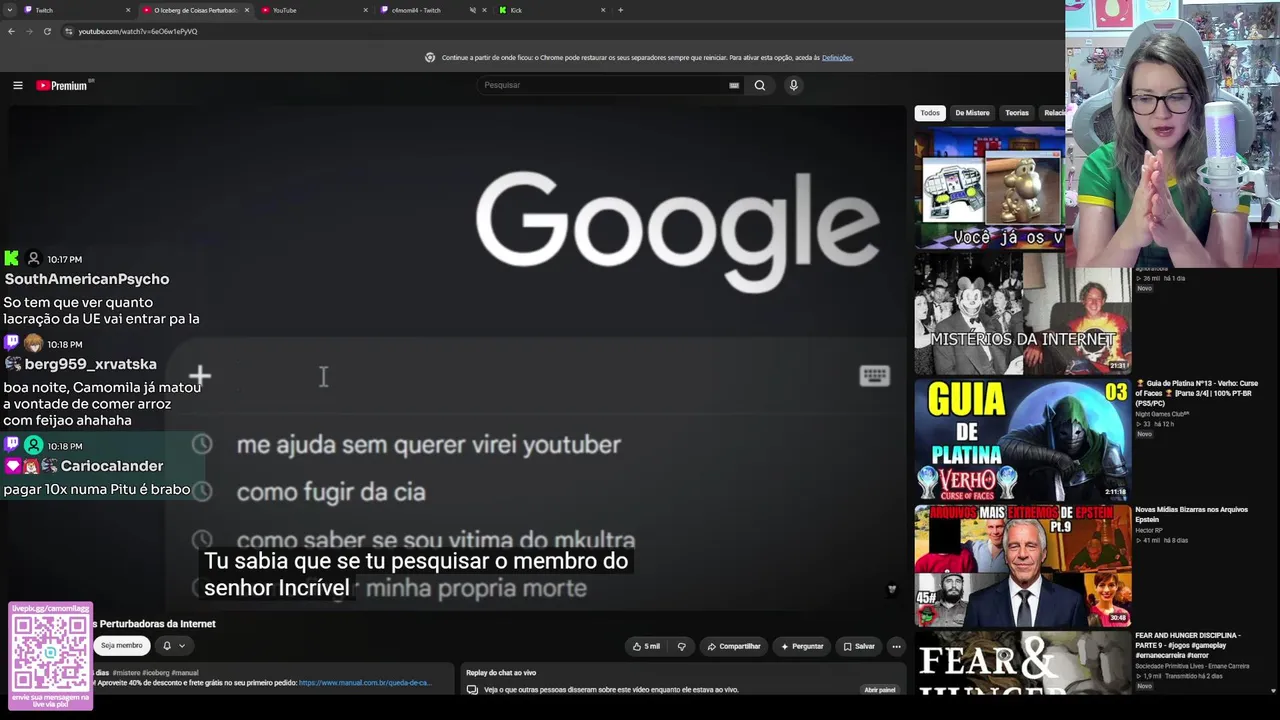Switch to the Kick browser tab

click(552, 10)
